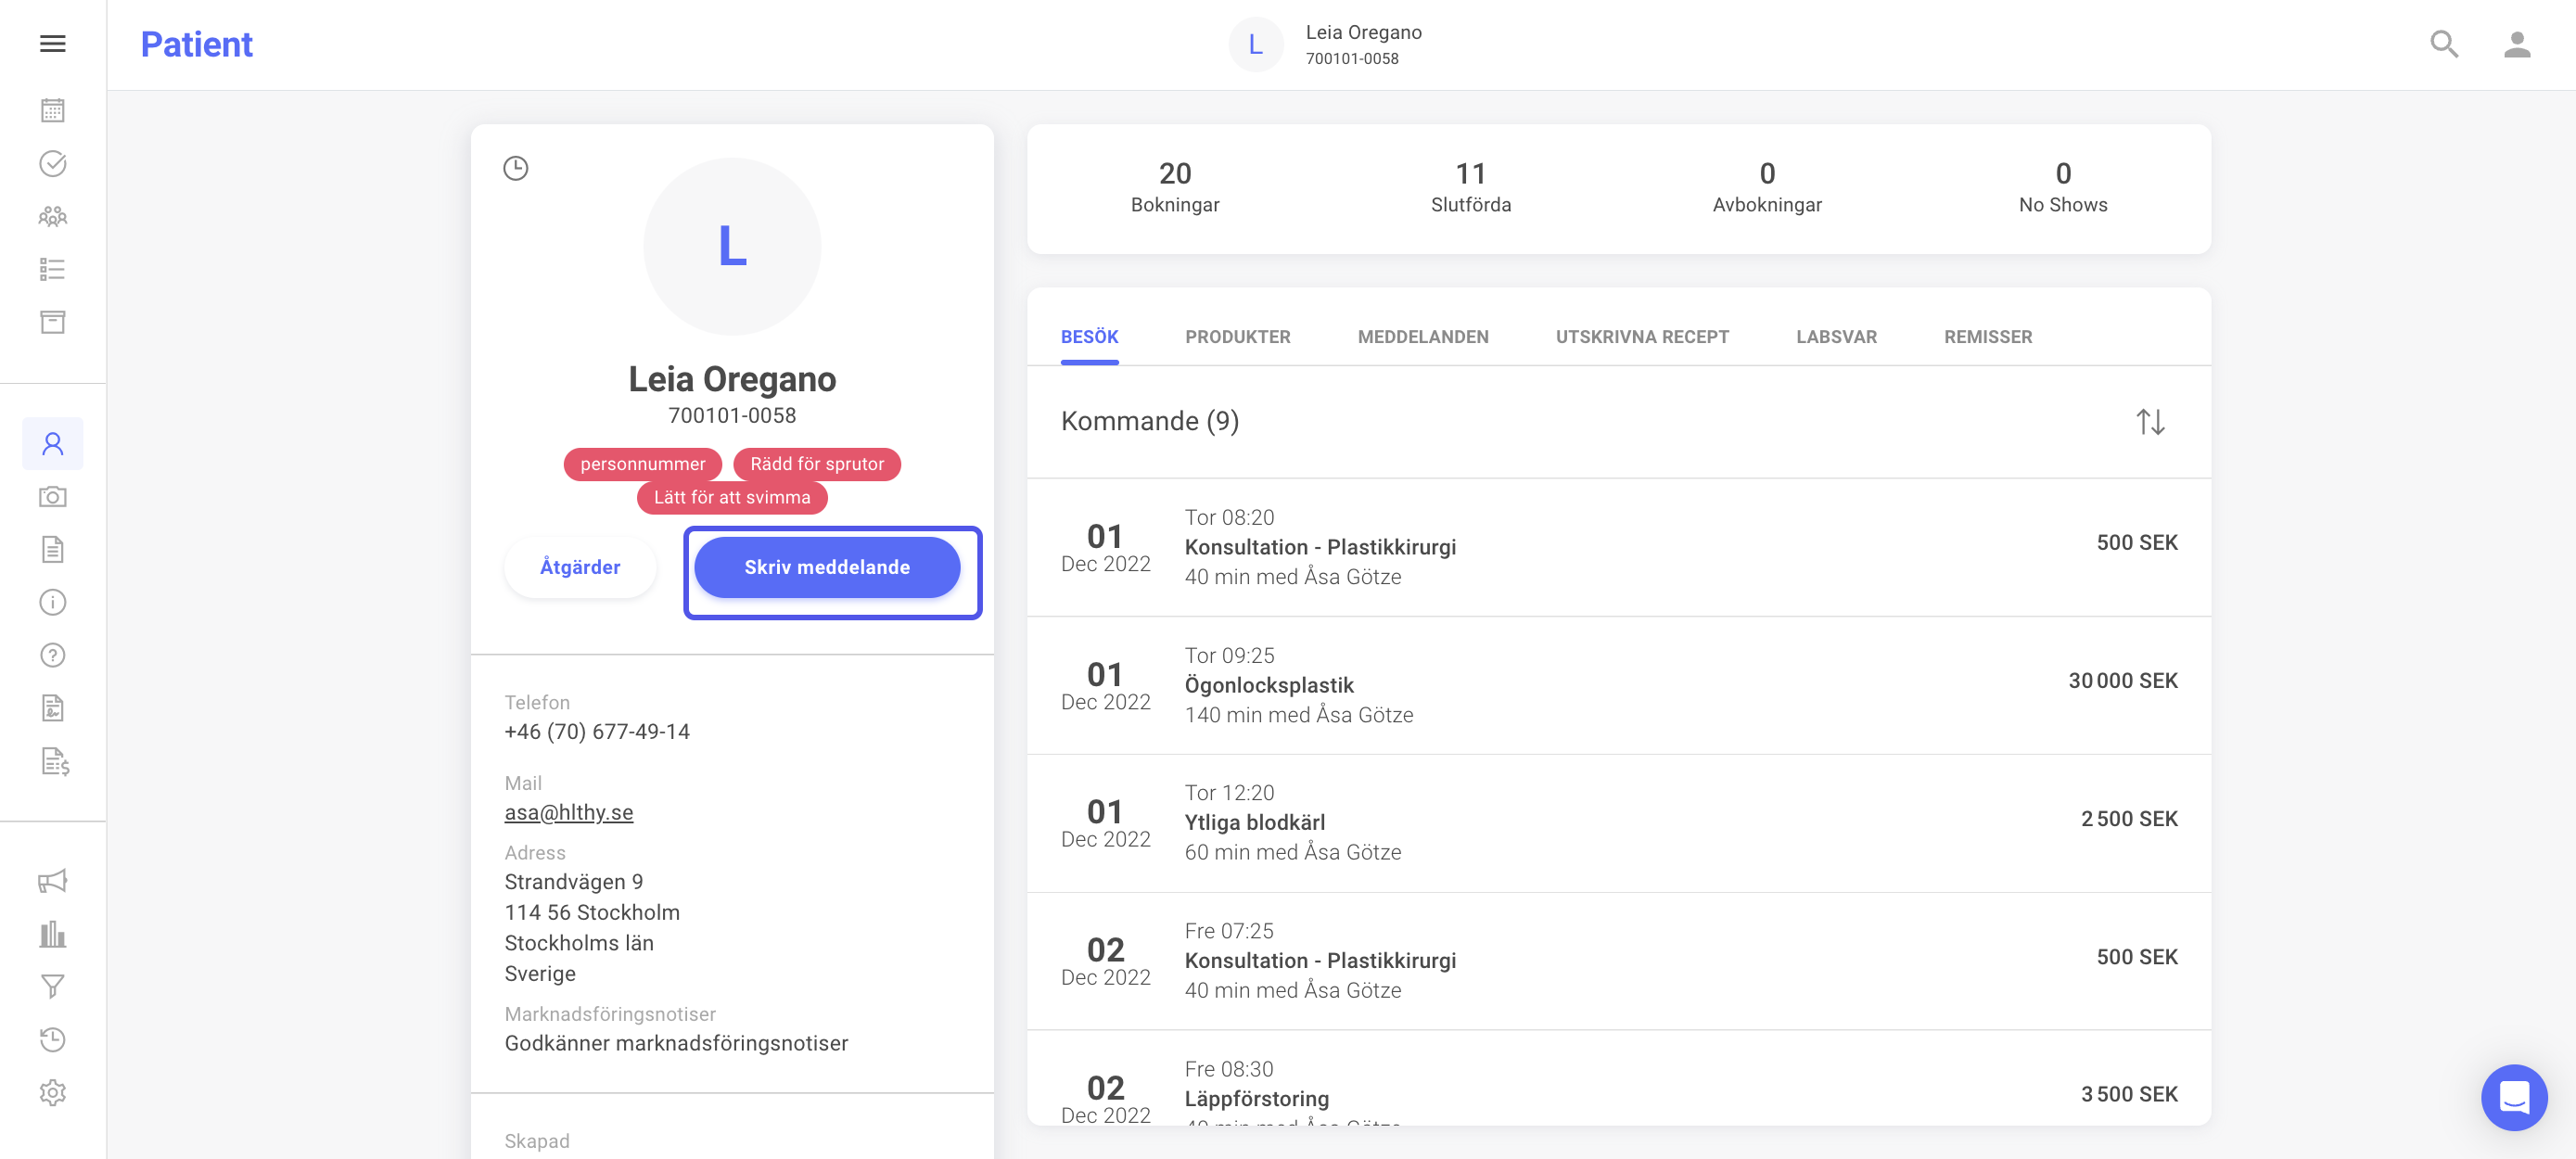Viewport: 2576px width, 1159px height.
Task: Click the Skriv meddelande button
Action: (x=827, y=567)
